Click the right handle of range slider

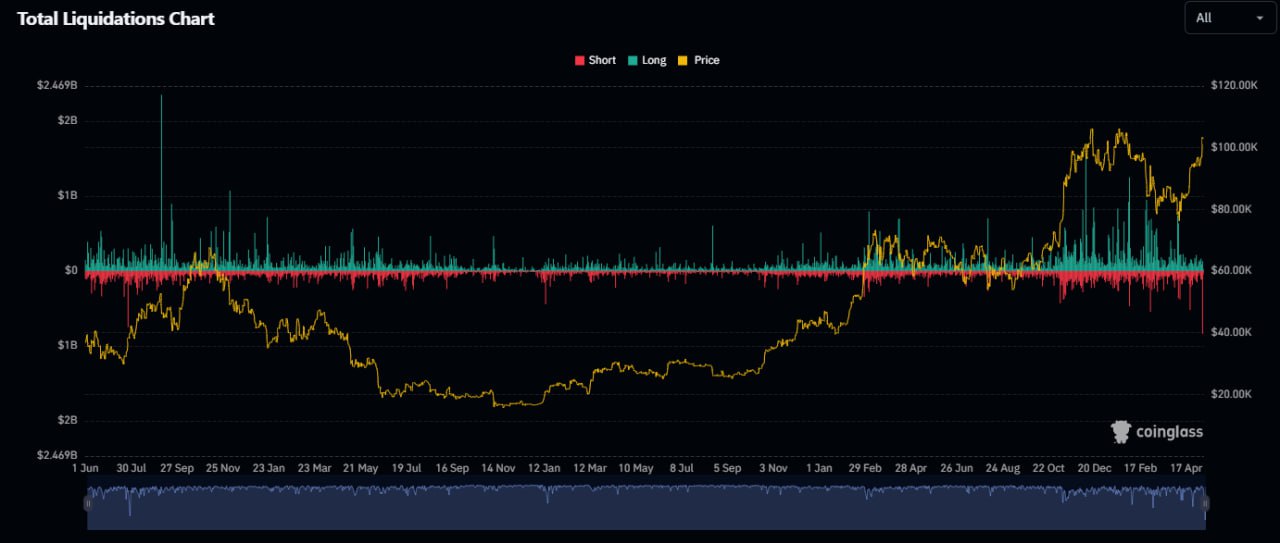(x=1206, y=505)
